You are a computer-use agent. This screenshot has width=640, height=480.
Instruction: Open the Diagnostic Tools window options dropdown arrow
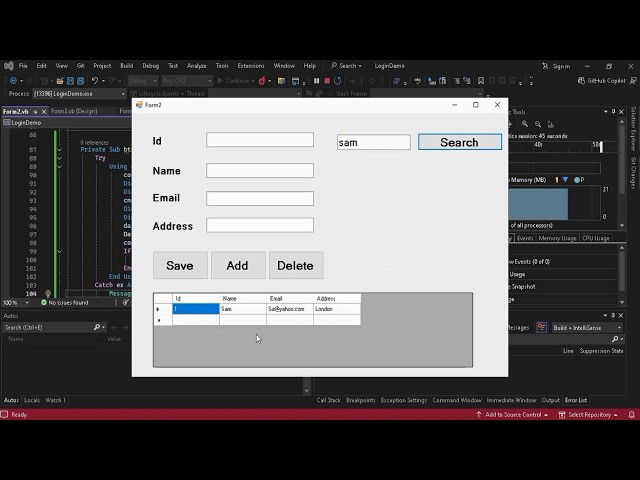(606, 111)
